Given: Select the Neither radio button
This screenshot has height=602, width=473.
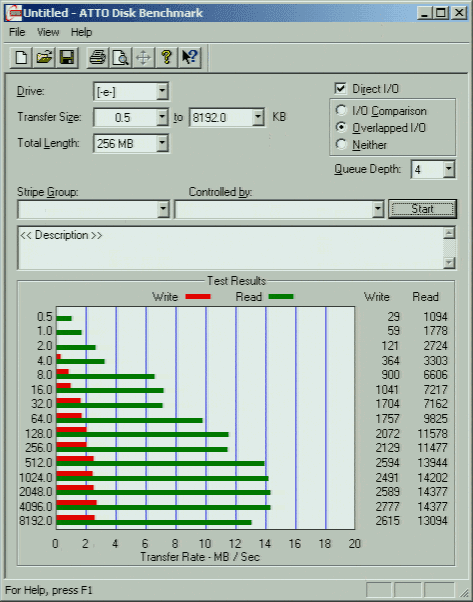Looking at the screenshot, I should click(341, 144).
